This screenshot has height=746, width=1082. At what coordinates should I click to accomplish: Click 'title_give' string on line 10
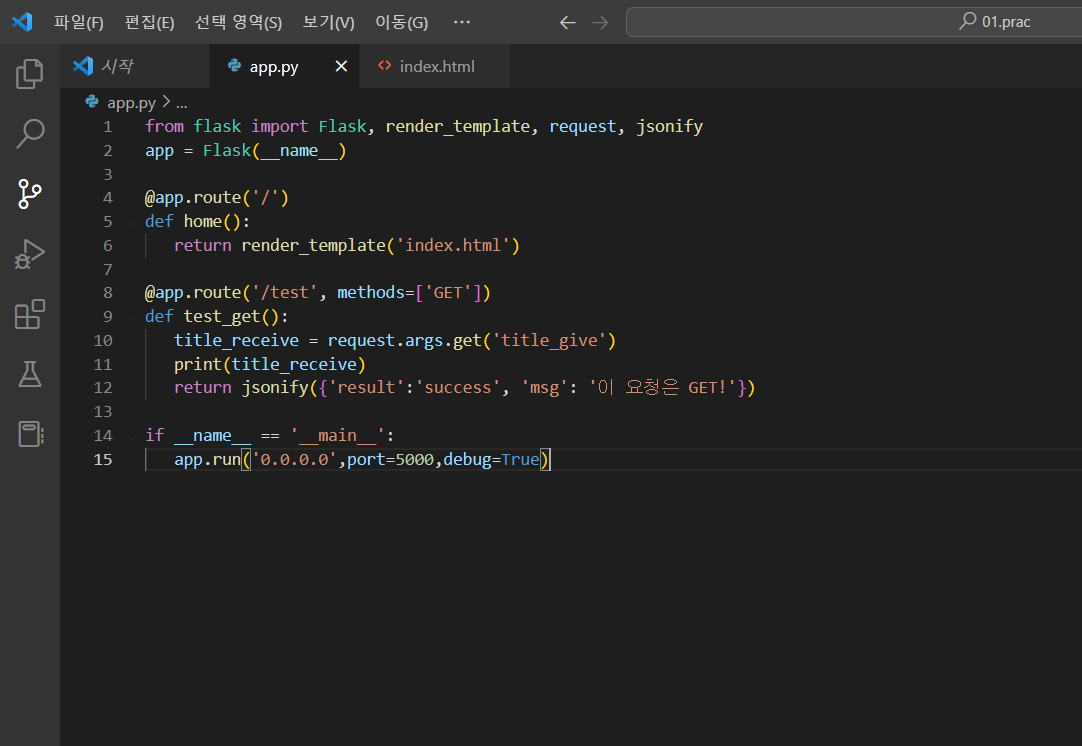tap(549, 340)
